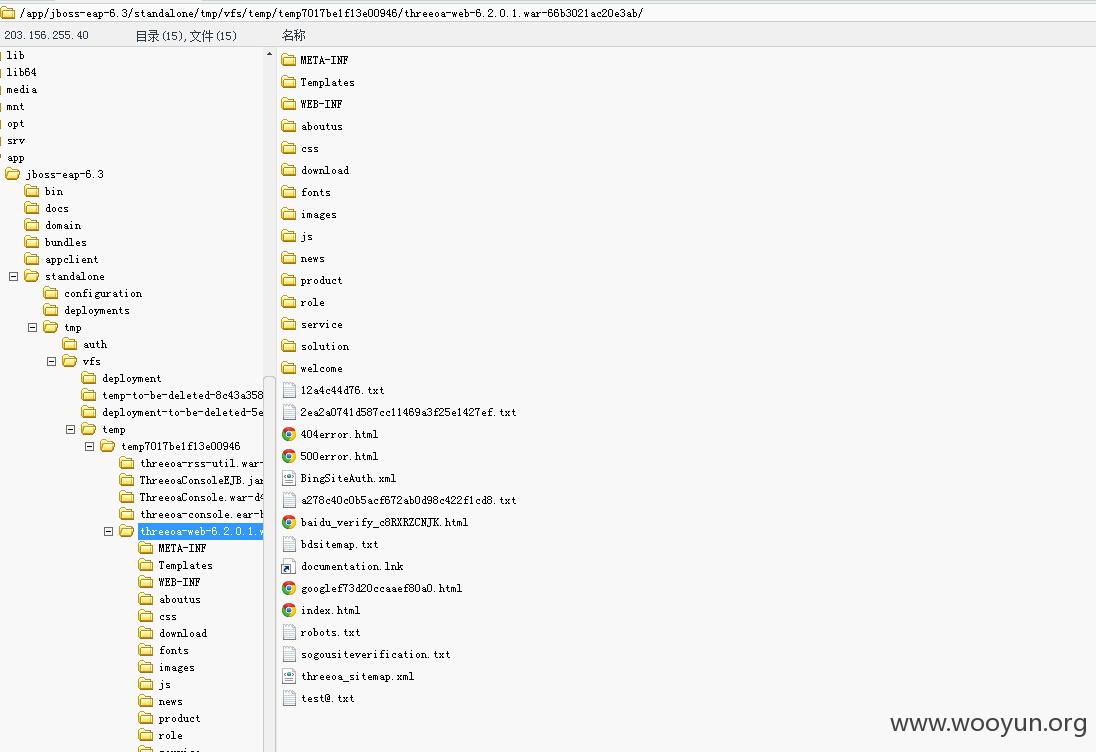Select bdsitemap.txt file name
Screen dimensions: 1096x752
tap(339, 544)
